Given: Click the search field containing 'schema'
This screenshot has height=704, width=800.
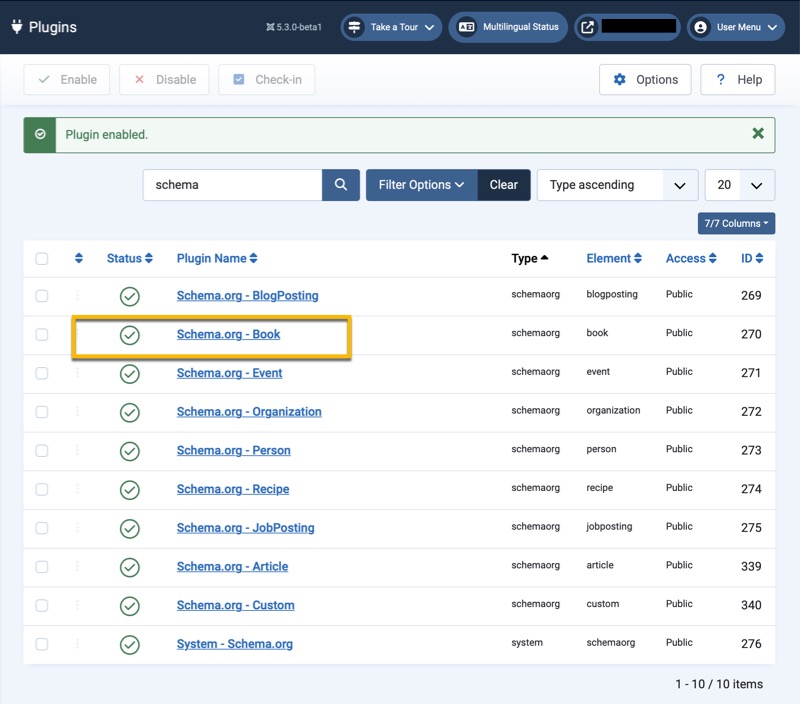Looking at the screenshot, I should coord(232,185).
